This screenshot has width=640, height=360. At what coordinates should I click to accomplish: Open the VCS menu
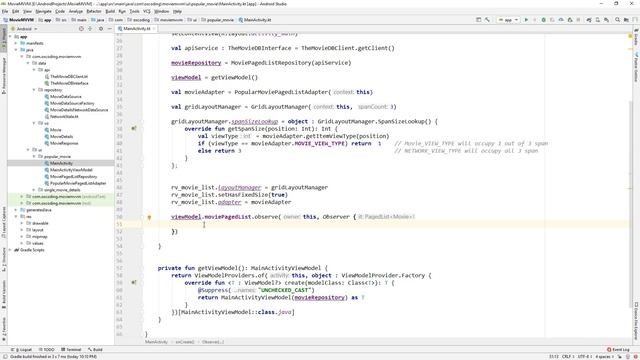147,11
